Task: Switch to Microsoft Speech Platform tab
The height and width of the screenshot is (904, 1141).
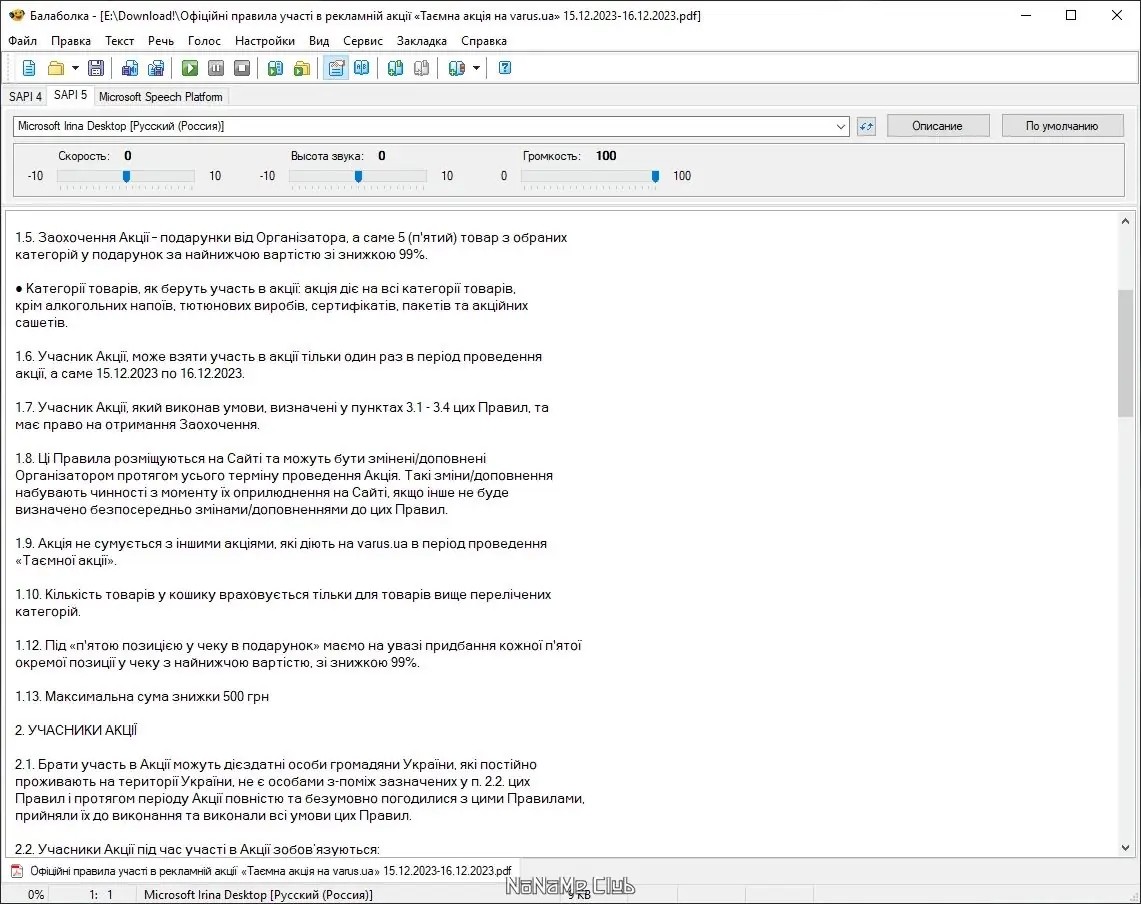Action: point(161,97)
